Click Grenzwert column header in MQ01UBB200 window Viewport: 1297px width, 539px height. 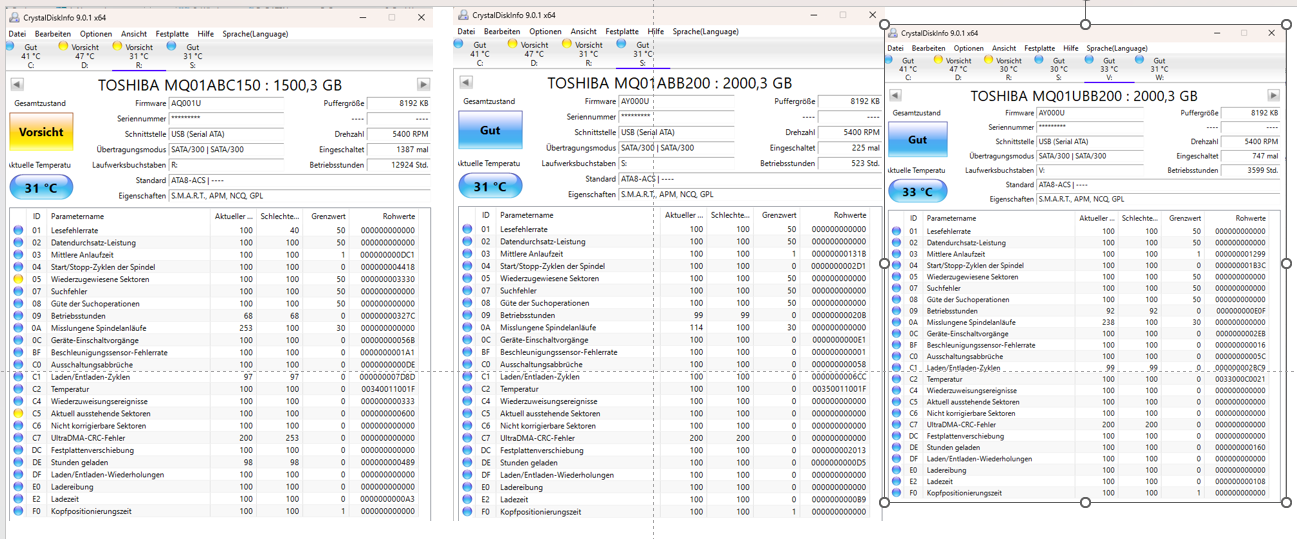tap(1185, 218)
